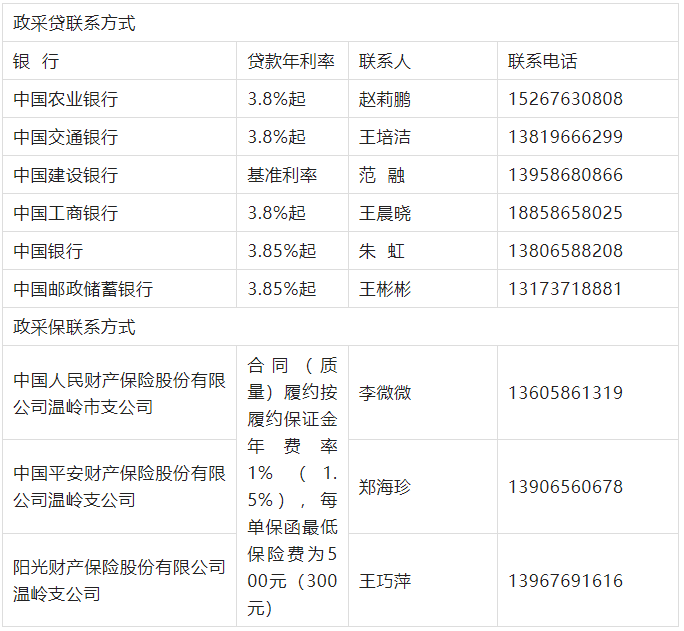Click phone number 13806588208
Viewport: 684px width, 631px height.
click(x=565, y=251)
